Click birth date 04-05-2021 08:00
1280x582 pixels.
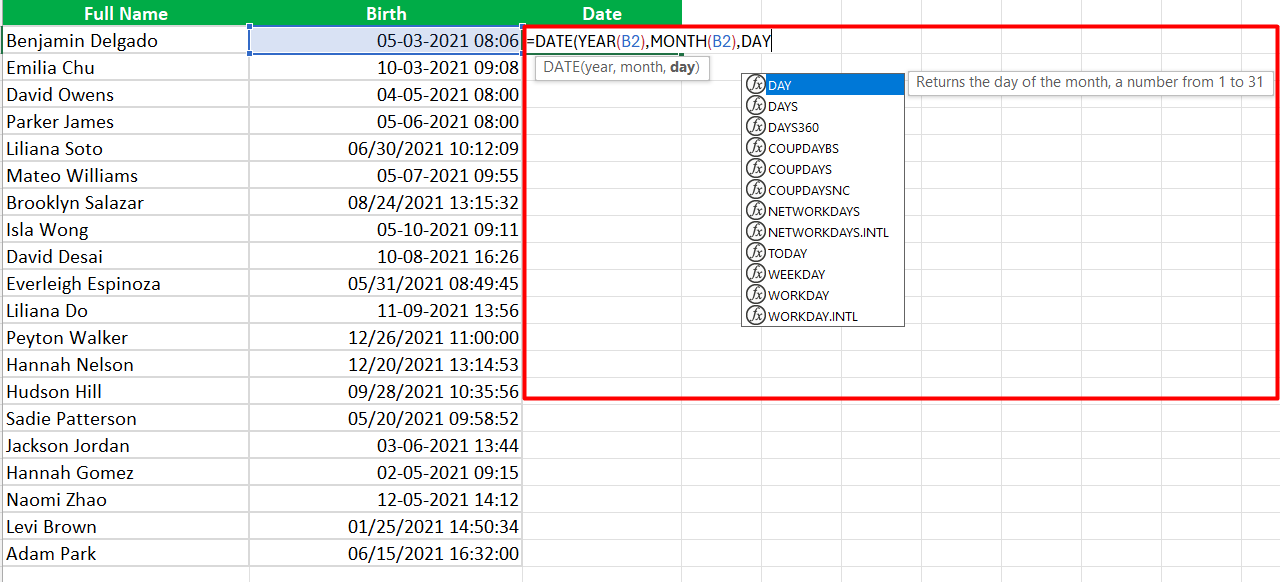click(386, 95)
